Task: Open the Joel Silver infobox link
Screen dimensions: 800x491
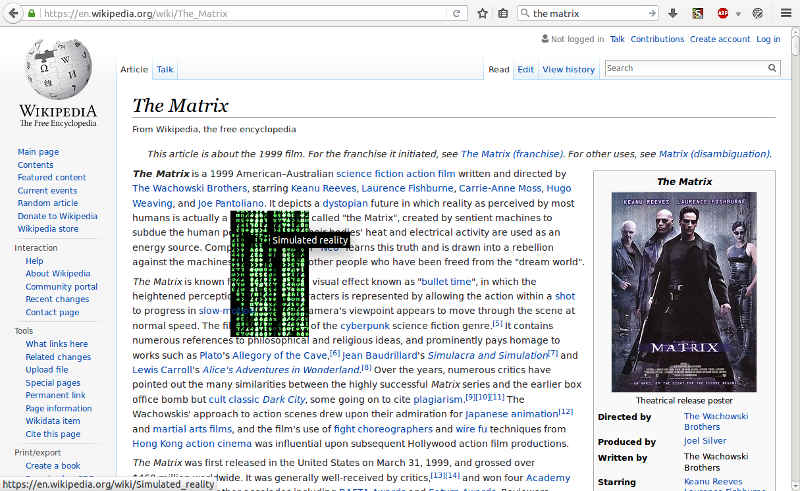Action: (705, 441)
